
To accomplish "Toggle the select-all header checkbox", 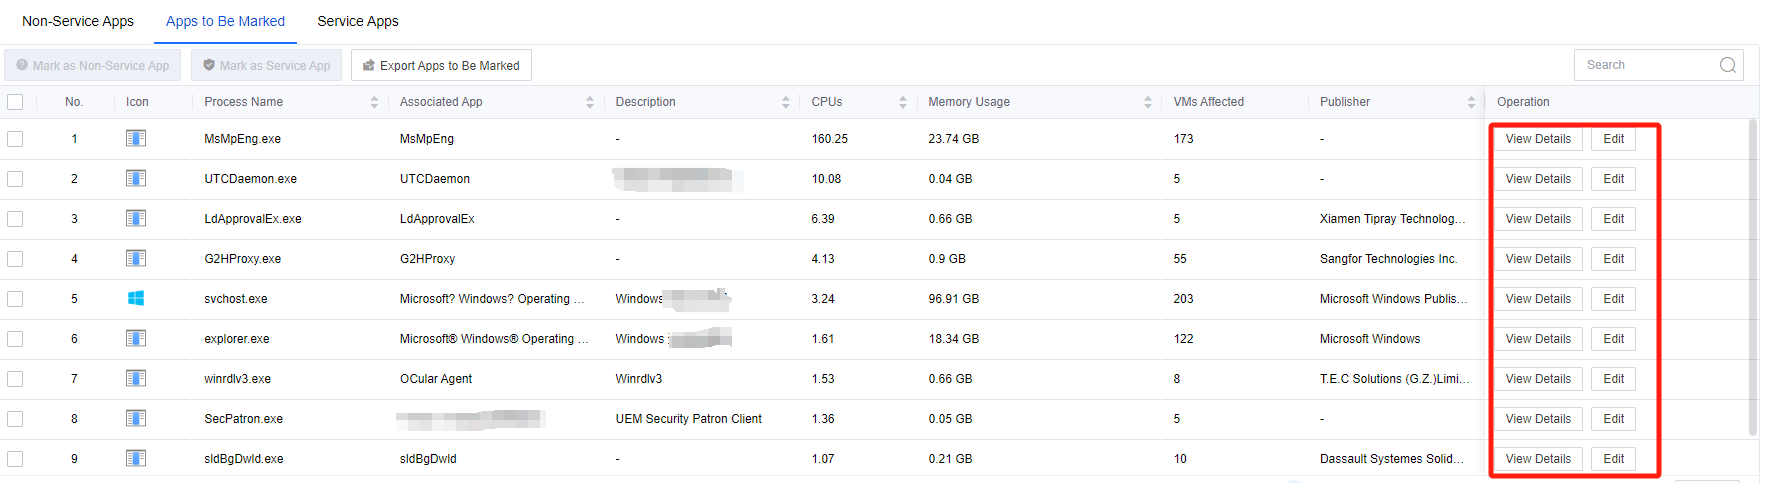I will click(x=15, y=102).
